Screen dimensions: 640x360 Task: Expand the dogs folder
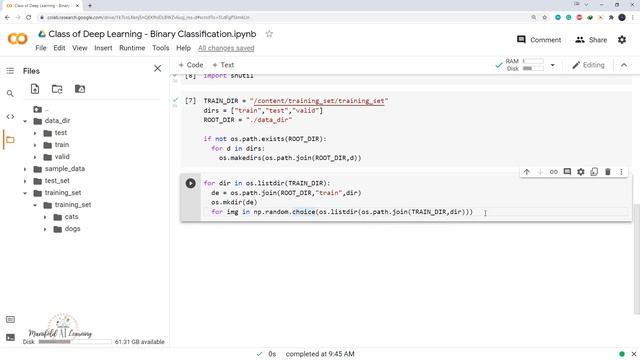[45, 229]
